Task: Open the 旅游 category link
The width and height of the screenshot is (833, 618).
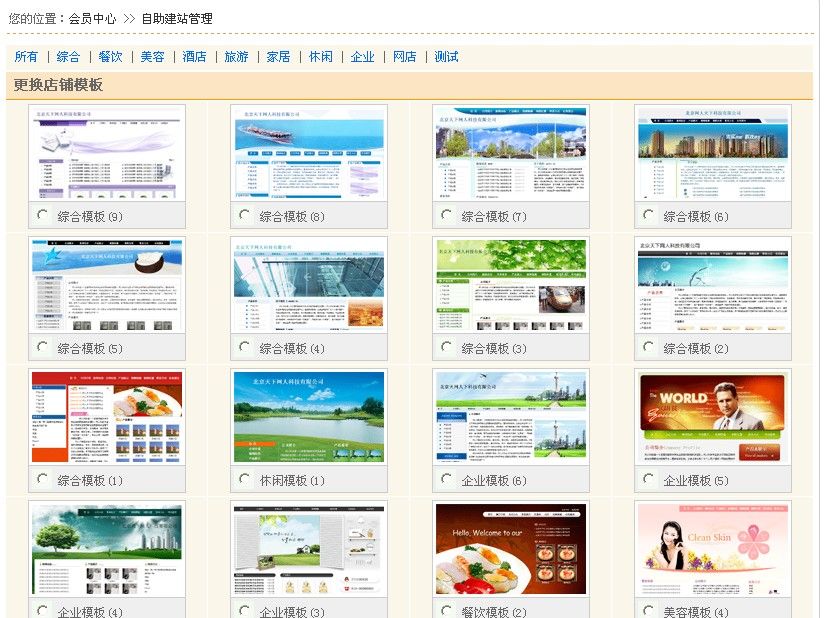Action: click(x=236, y=57)
